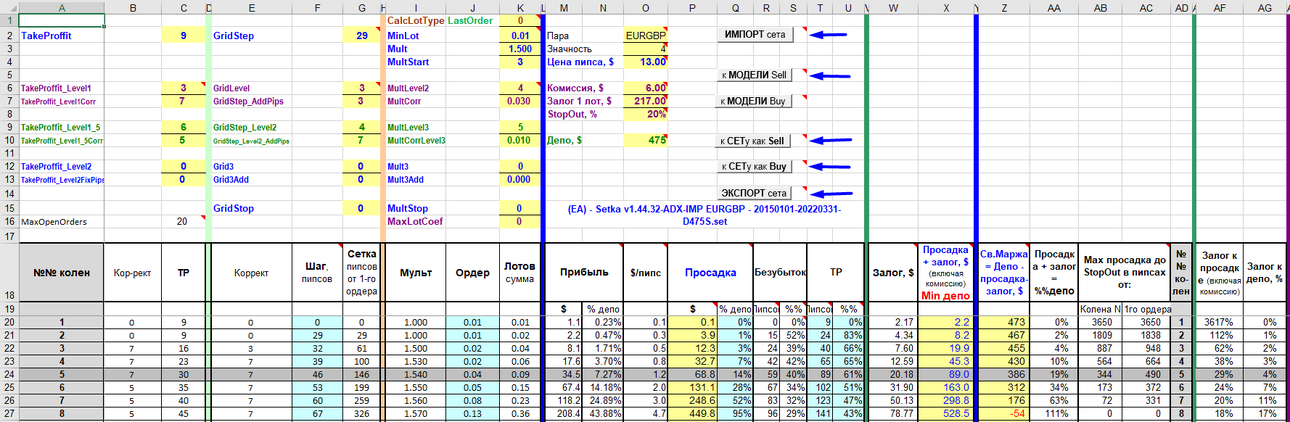Screen dimensions: 1290x422
Task: Click the MaxLotCoef label cell
Action: 414,221
